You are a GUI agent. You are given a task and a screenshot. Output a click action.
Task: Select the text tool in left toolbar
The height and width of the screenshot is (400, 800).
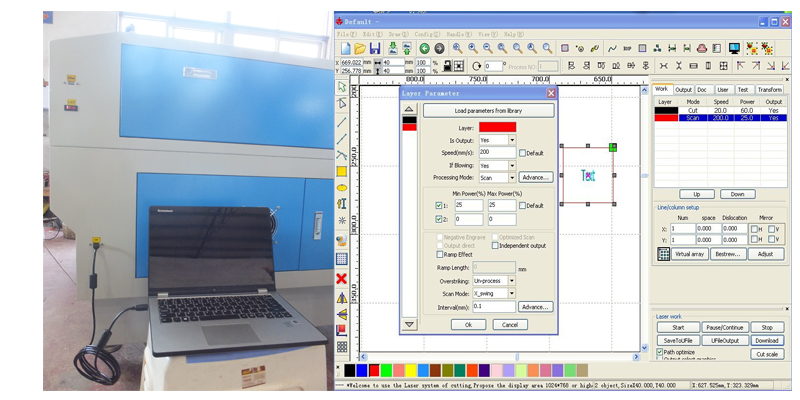pyautogui.click(x=342, y=204)
